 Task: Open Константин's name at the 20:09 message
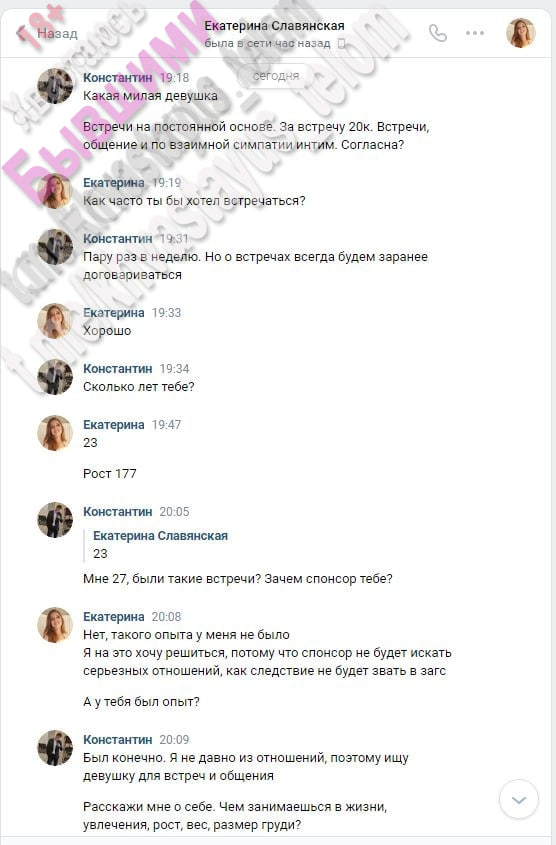[117, 739]
